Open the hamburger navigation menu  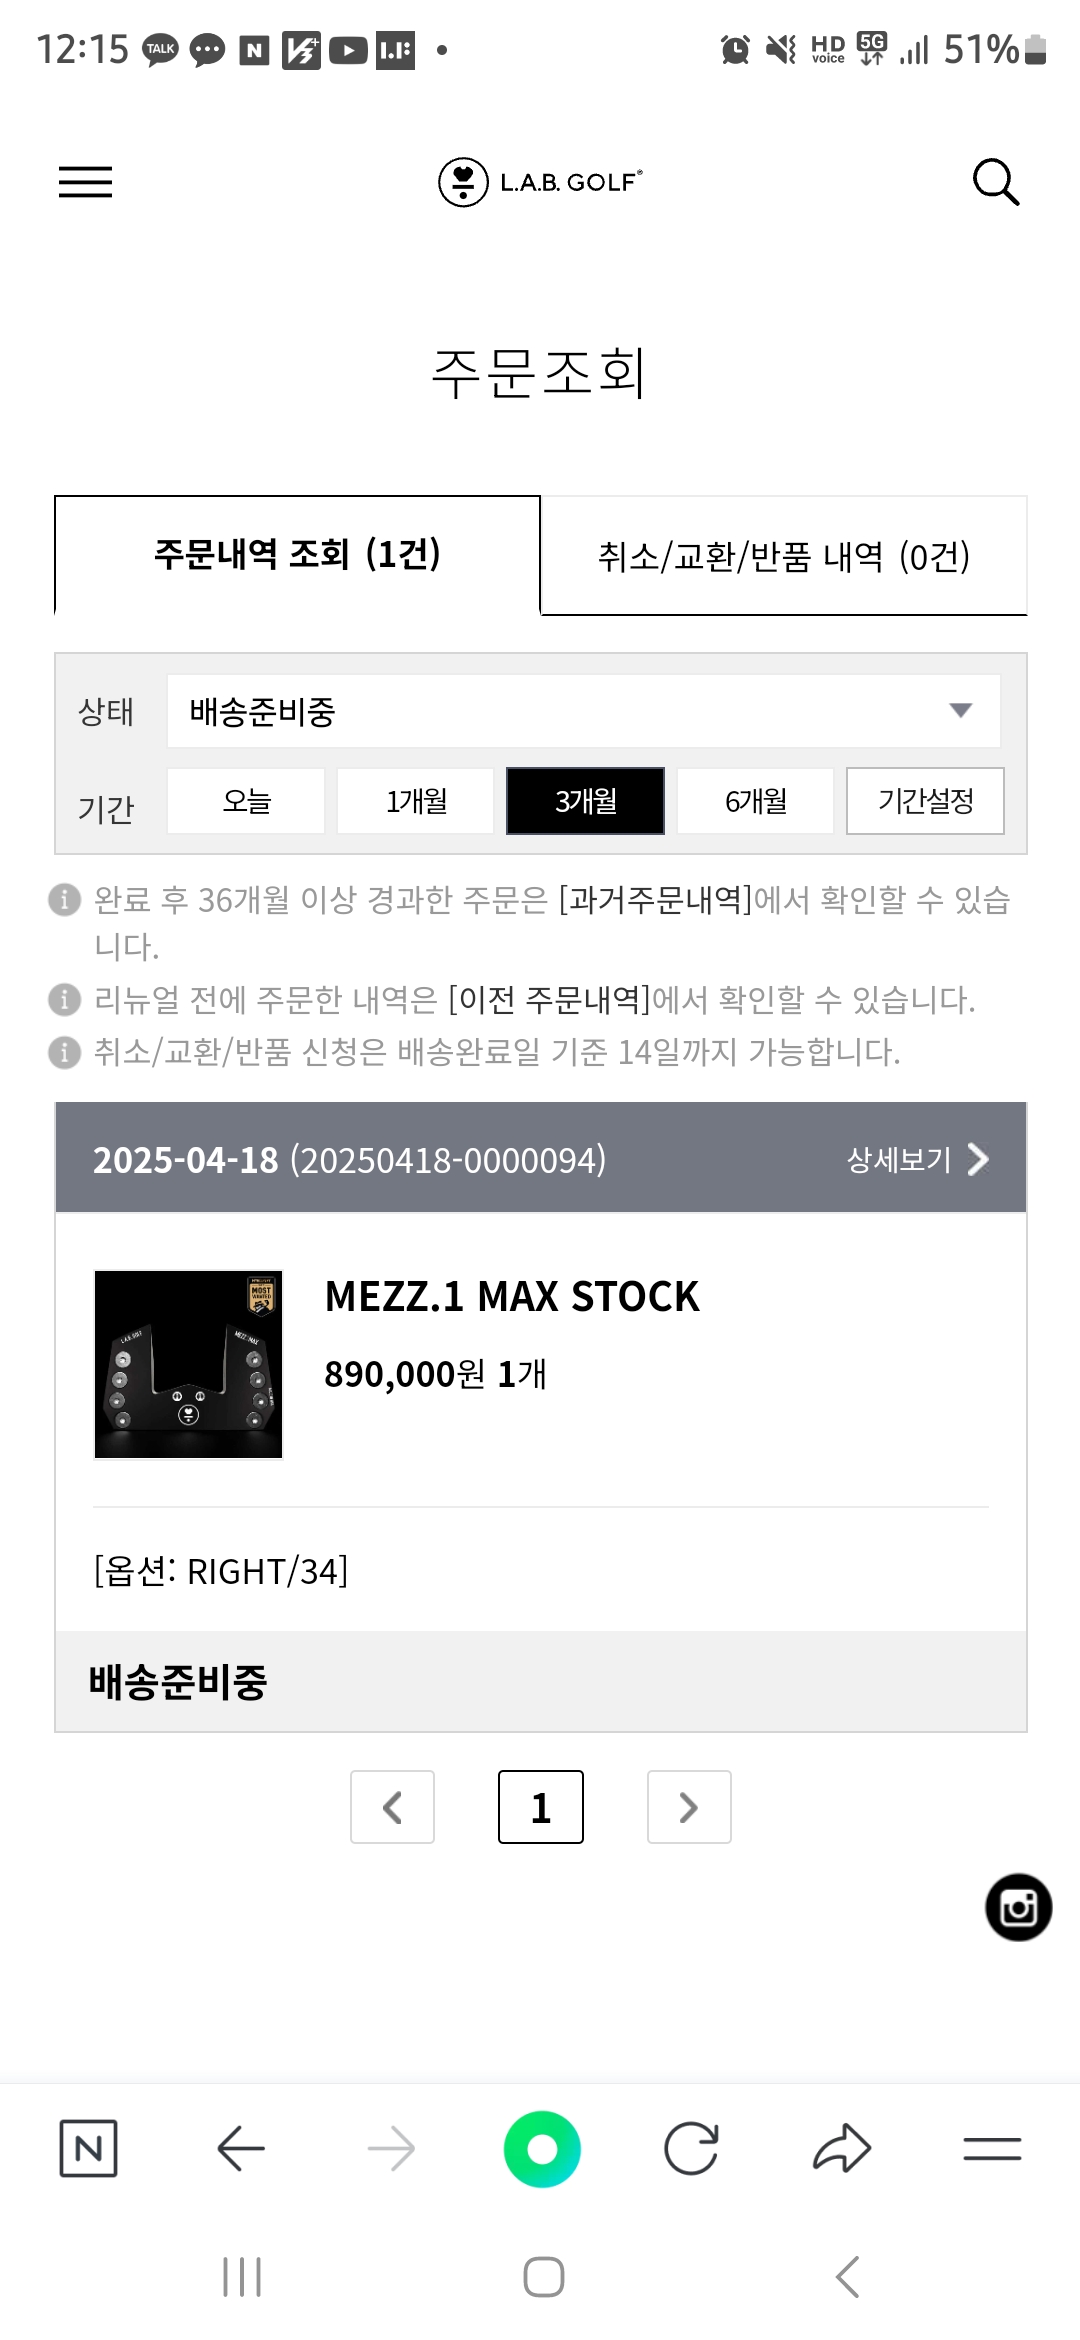[x=85, y=182]
